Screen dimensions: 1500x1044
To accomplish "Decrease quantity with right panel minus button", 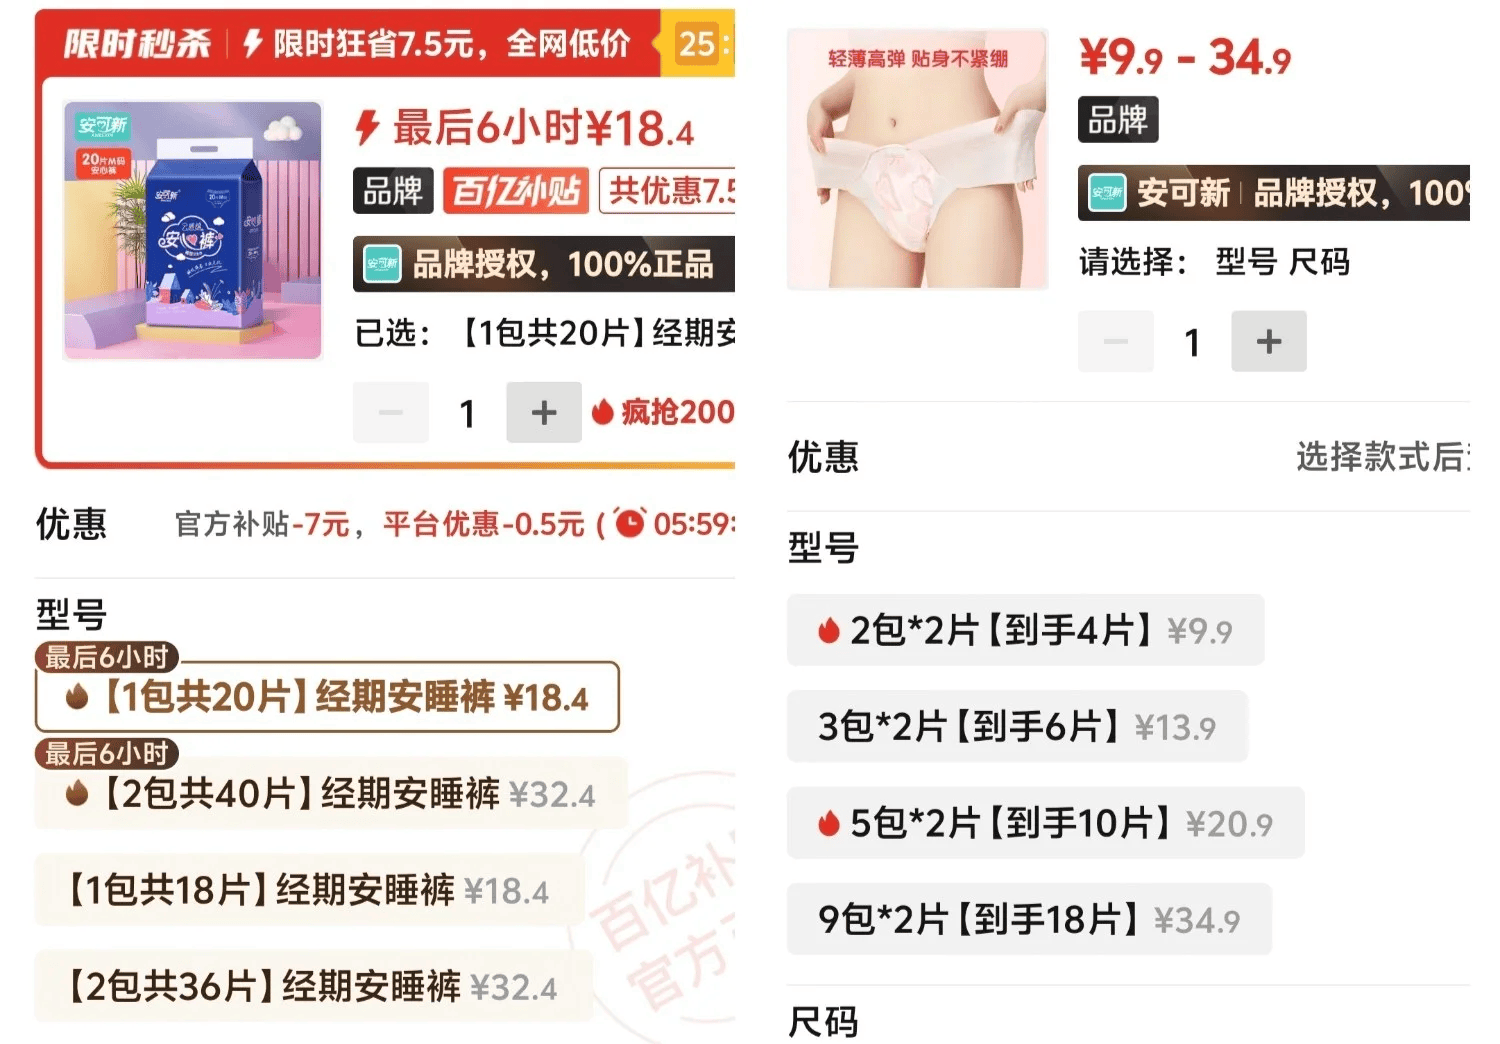I will pyautogui.click(x=1116, y=341).
